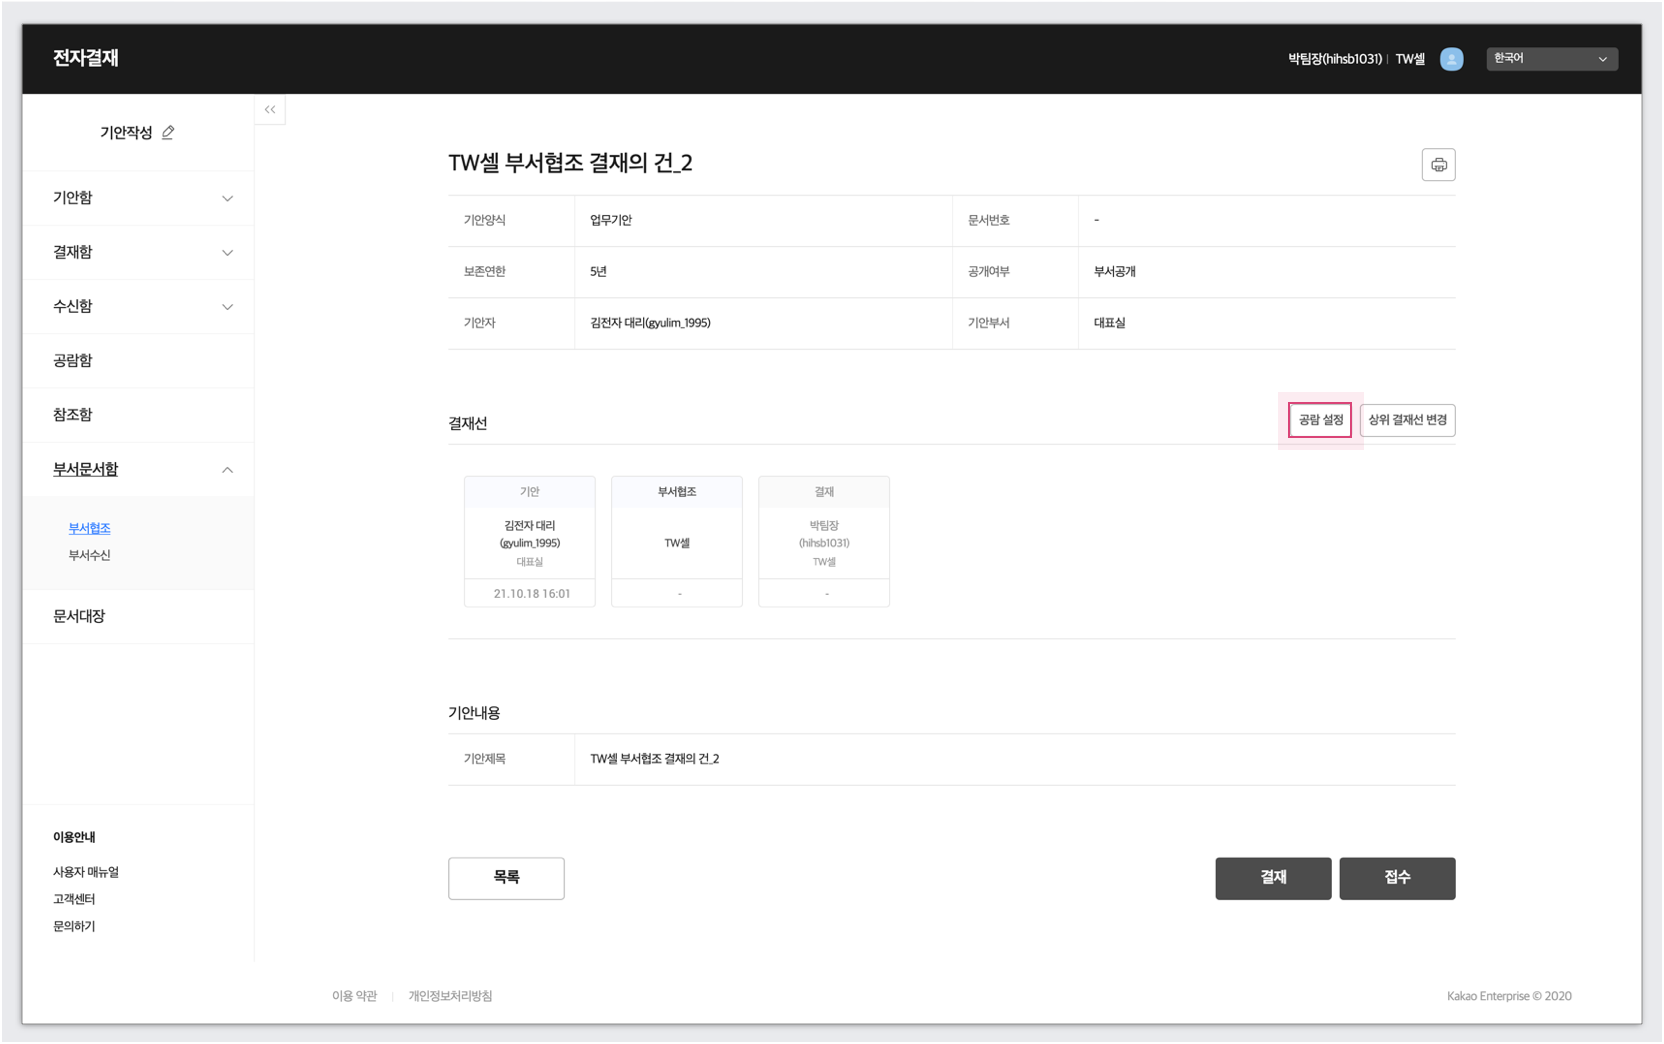The image size is (1664, 1044).
Task: Click the timestamp 21.10.18 16:01
Action: (532, 594)
